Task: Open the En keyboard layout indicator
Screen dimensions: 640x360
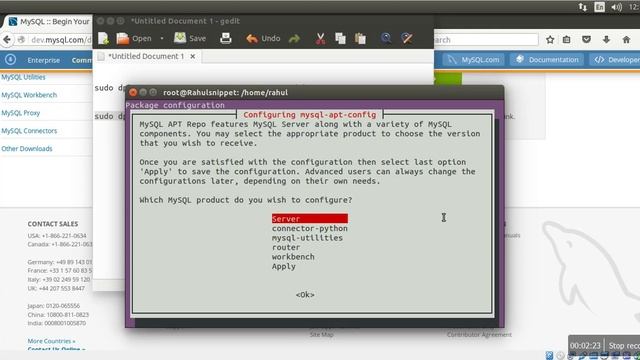Action: 599,7
